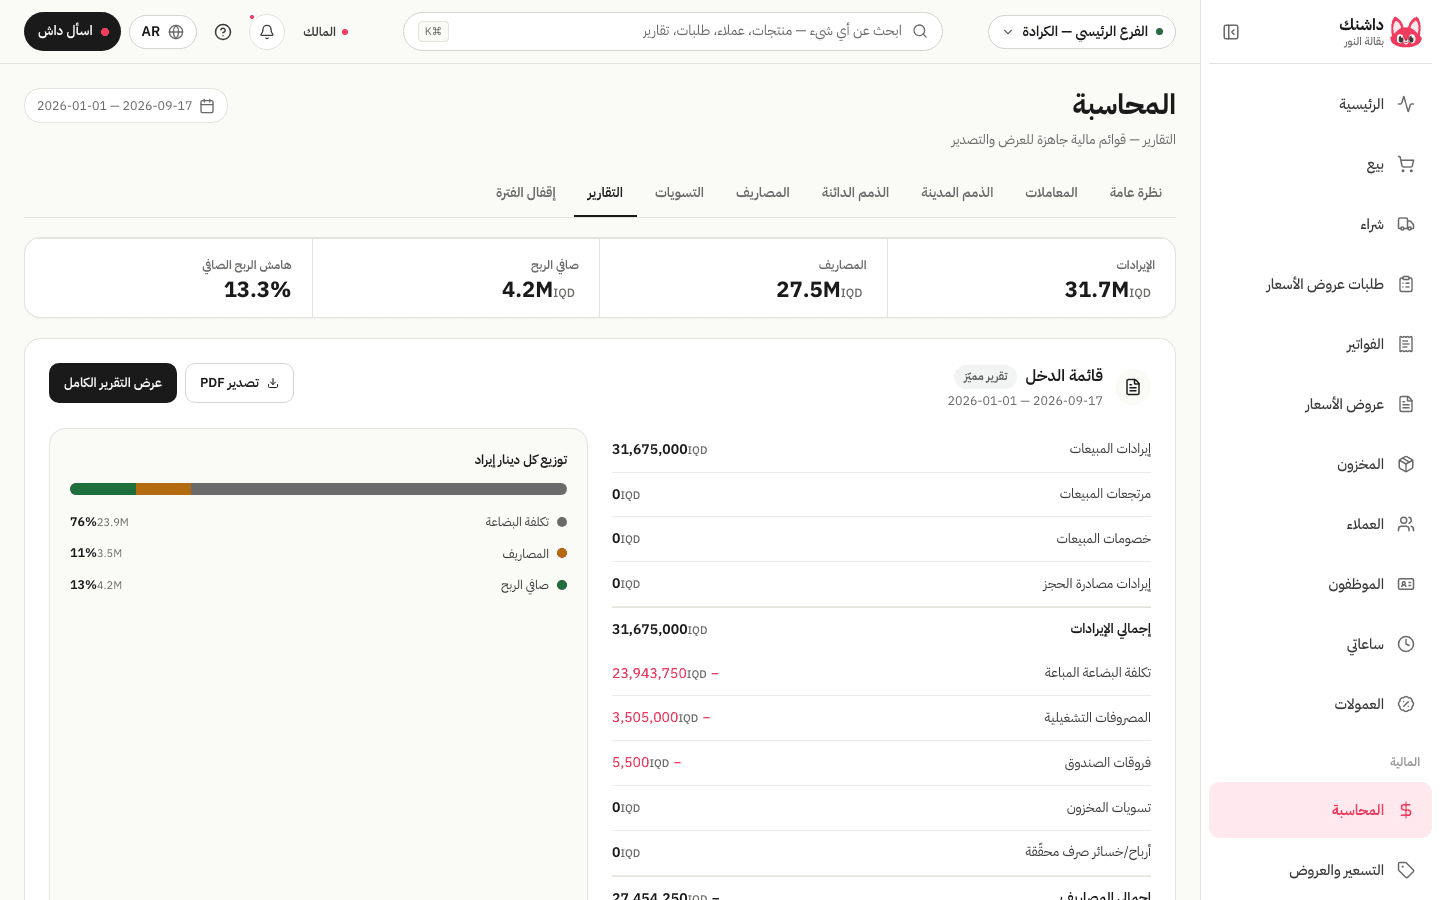
Task: Click the إجمالي الإيرادات row label
Action: (x=1110, y=629)
